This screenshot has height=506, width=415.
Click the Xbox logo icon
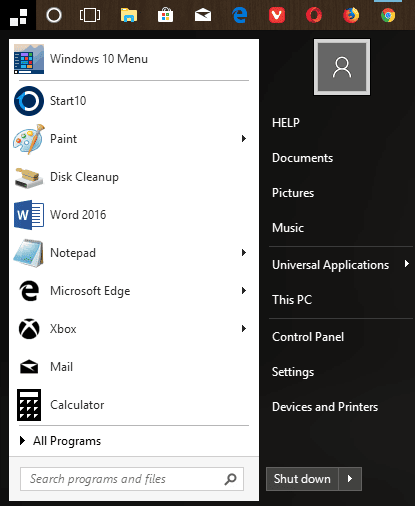(29, 329)
